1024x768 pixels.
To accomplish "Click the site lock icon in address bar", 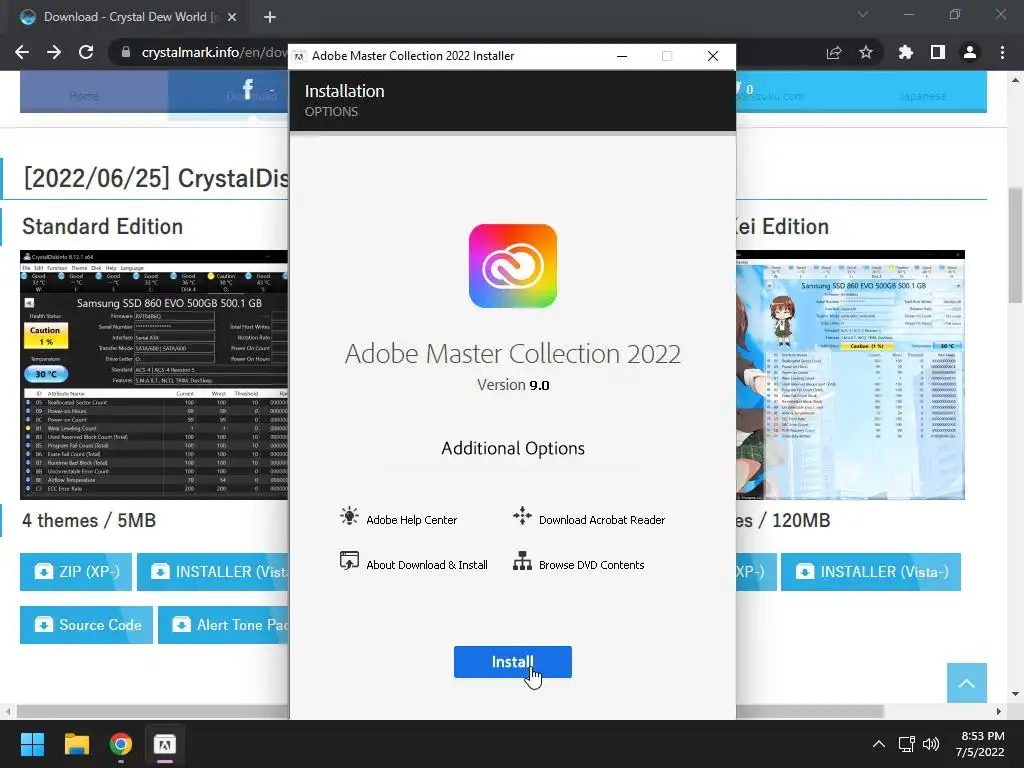I will click(125, 52).
